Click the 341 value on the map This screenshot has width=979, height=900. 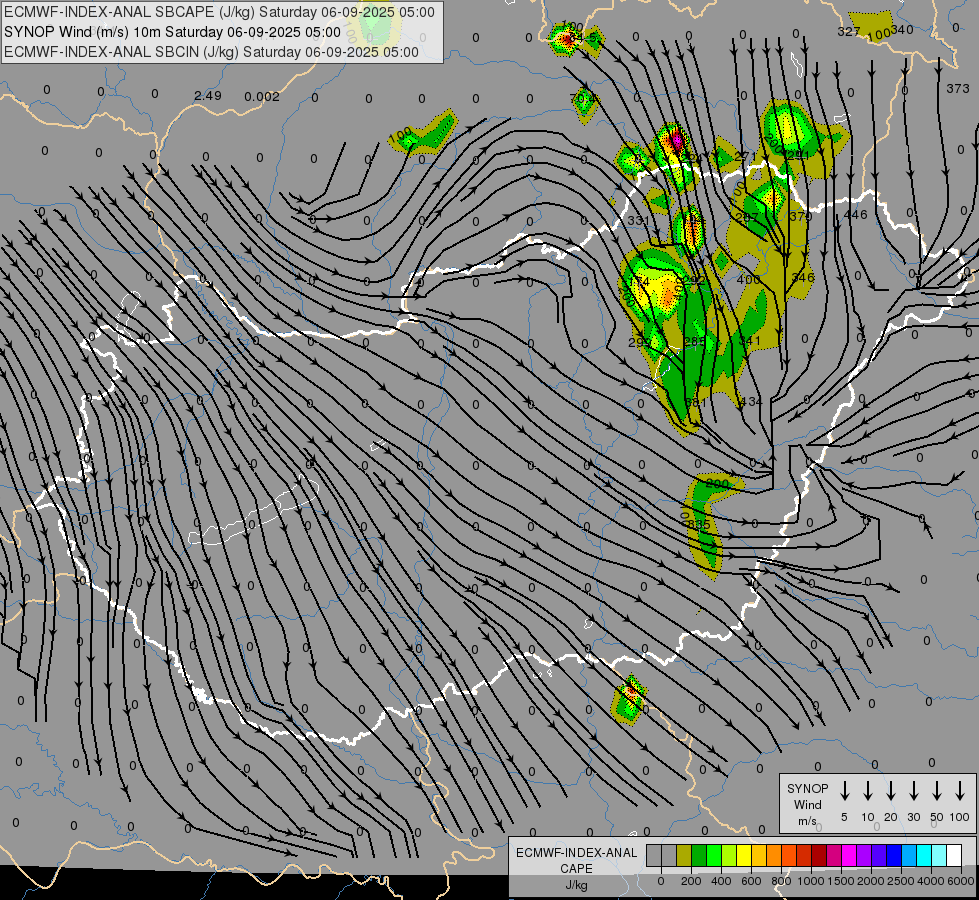(x=749, y=340)
